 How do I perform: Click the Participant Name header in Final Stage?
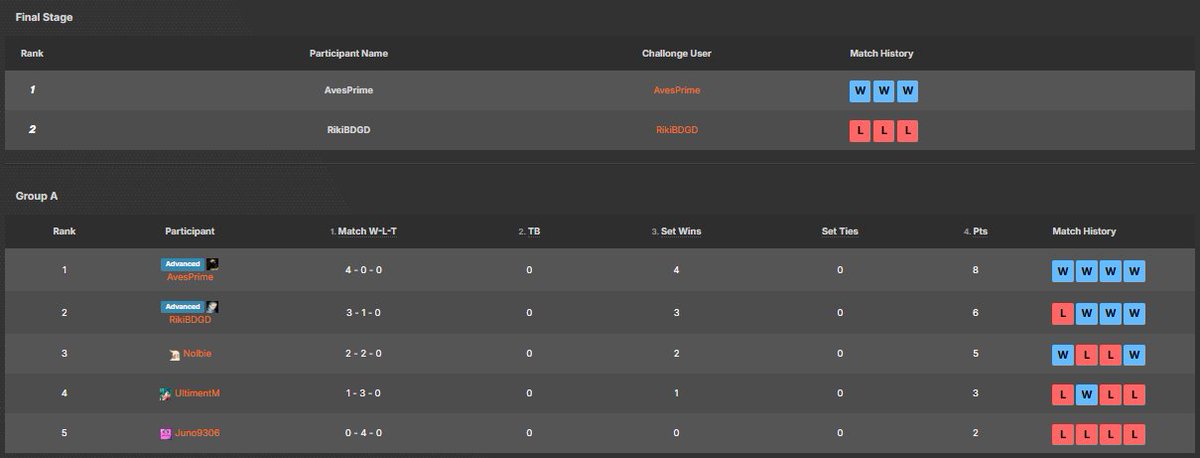349,53
